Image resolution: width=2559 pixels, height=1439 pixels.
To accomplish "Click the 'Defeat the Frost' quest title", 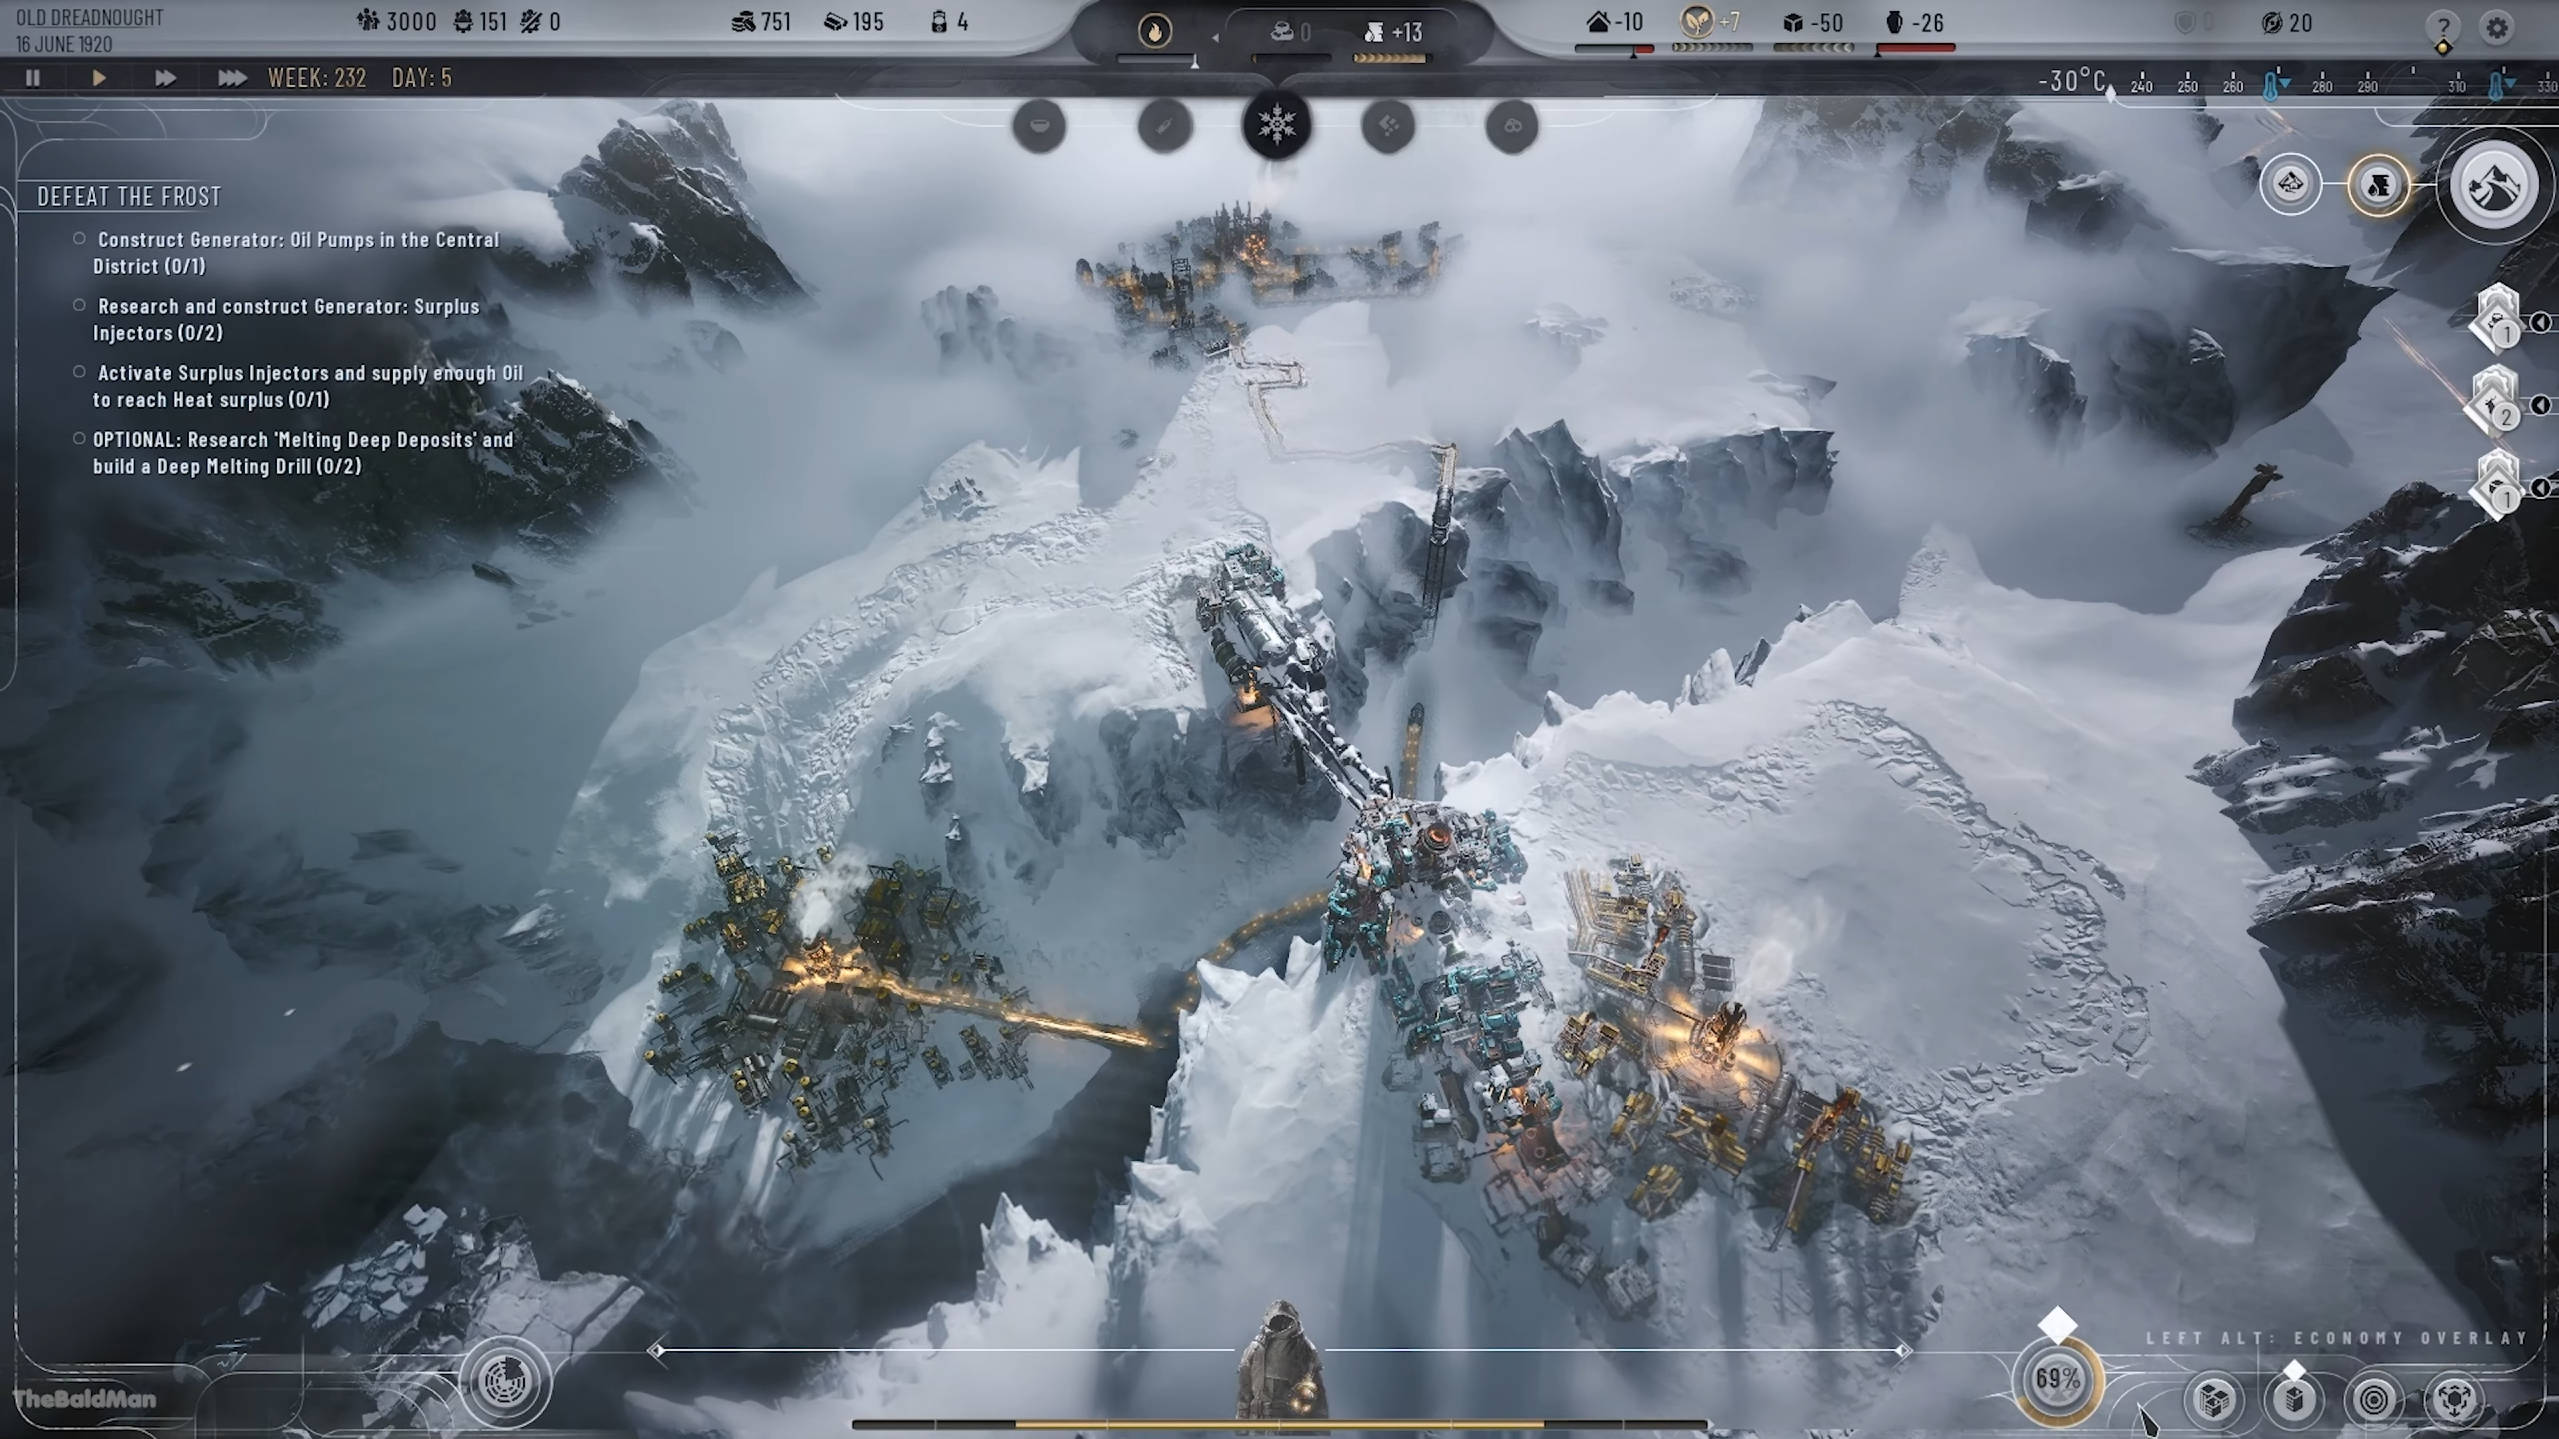I will pyautogui.click(x=129, y=197).
